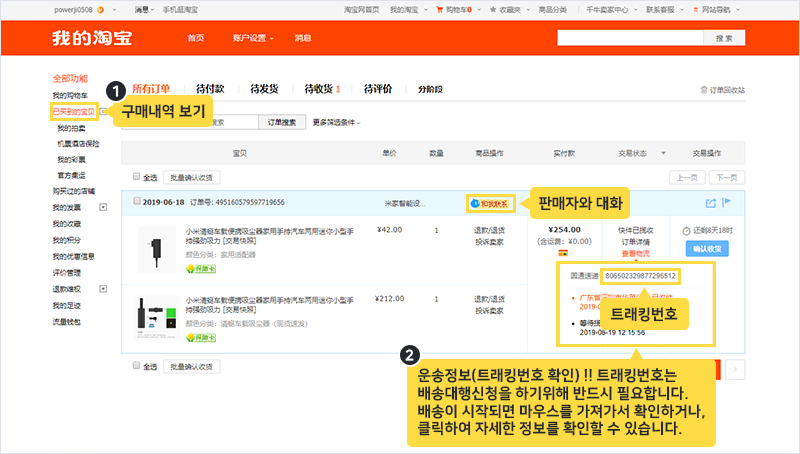The image size is (800, 454).
Task: Click the top 批量确认收货 button
Action: [192, 178]
